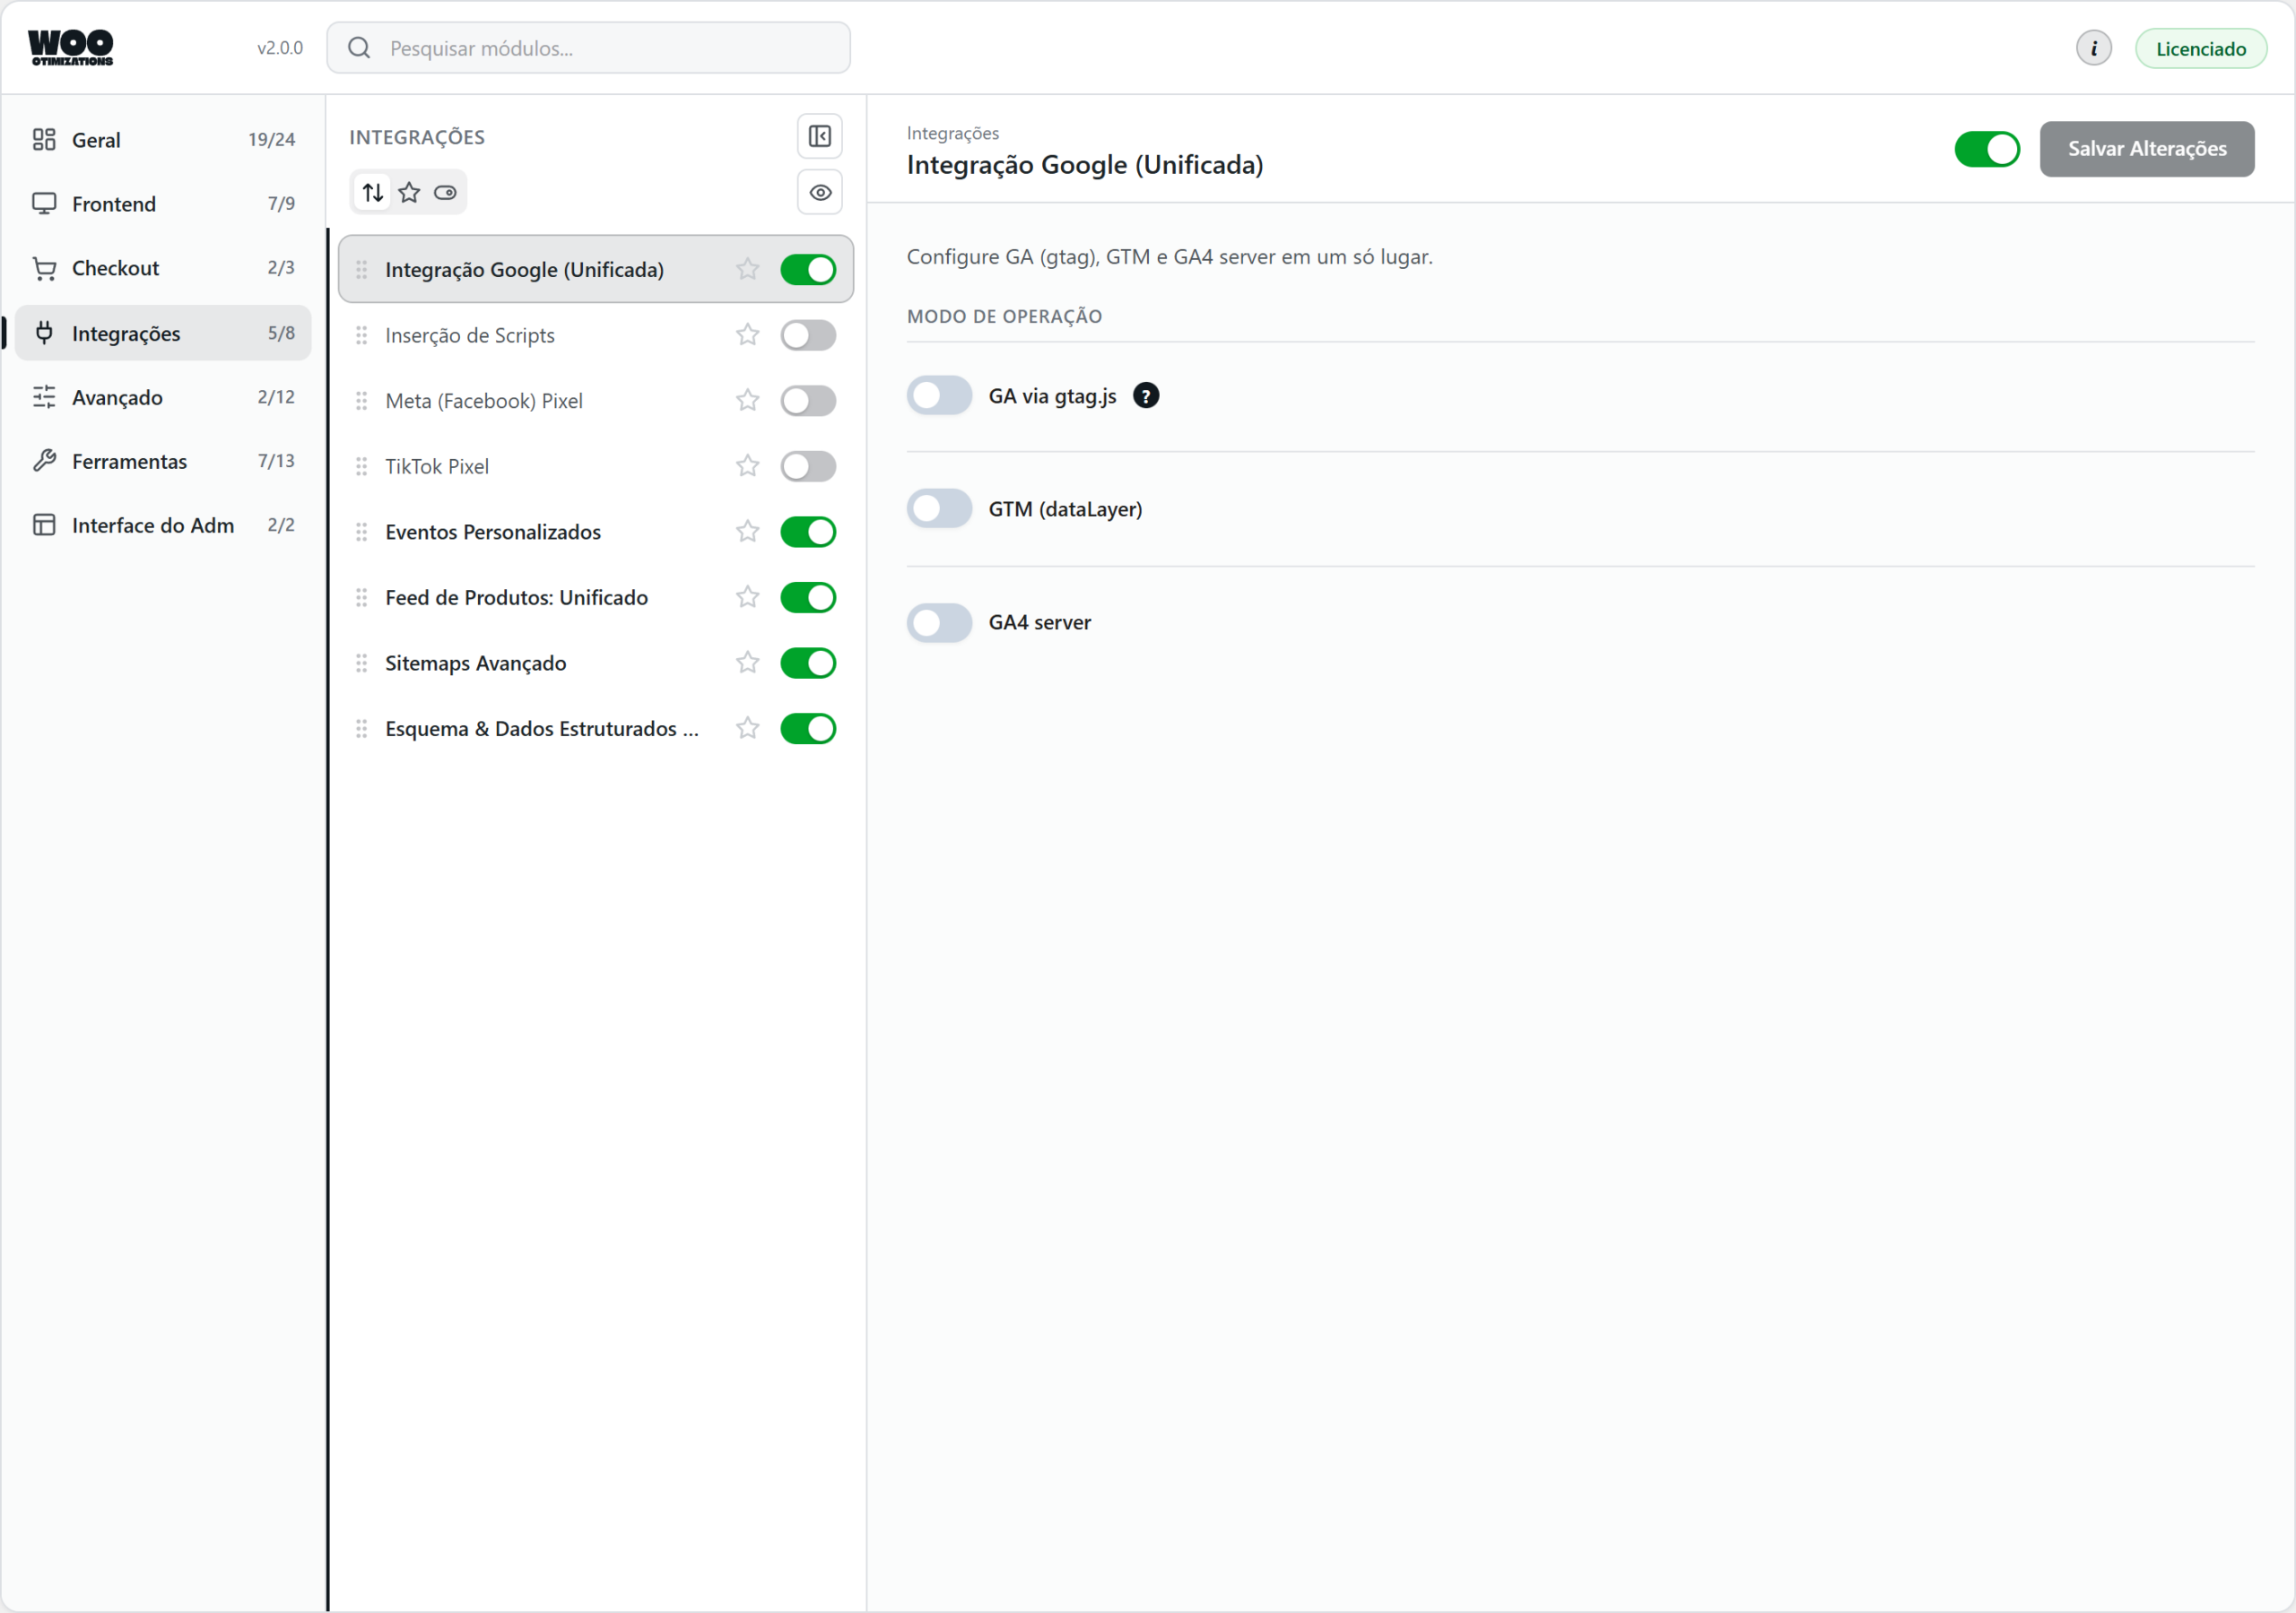Open the Frontend section
Viewport: 2296px width, 1613px height.
[x=163, y=204]
